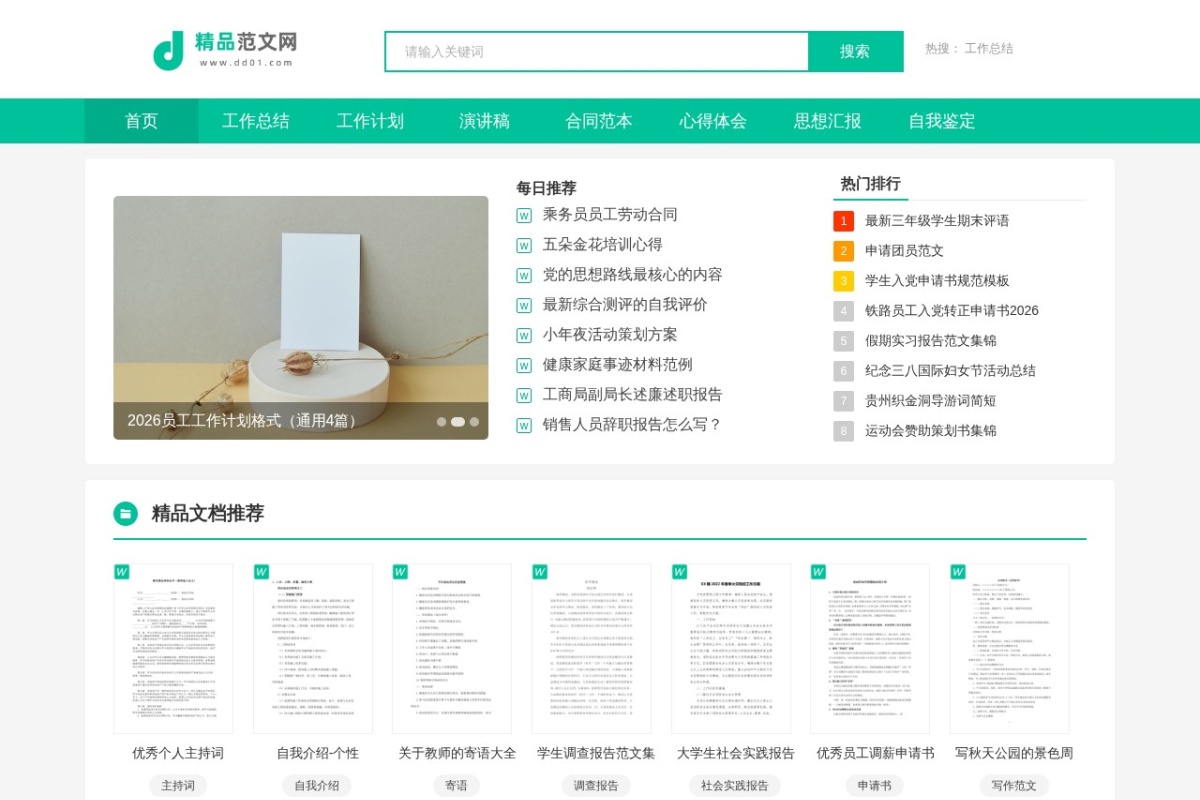
Task: Click the 调查报告 tag button
Action: pyautogui.click(x=596, y=785)
